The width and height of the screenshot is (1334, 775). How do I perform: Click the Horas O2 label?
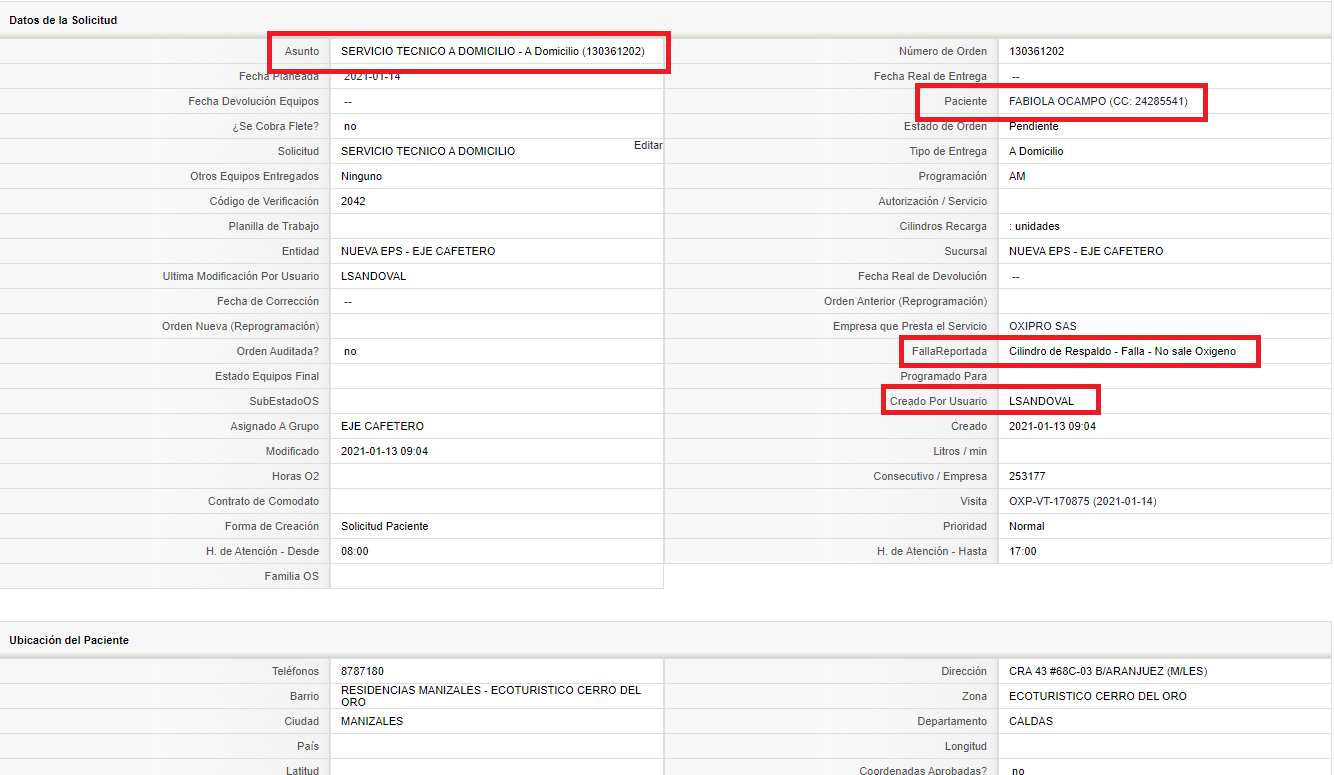[x=296, y=476]
